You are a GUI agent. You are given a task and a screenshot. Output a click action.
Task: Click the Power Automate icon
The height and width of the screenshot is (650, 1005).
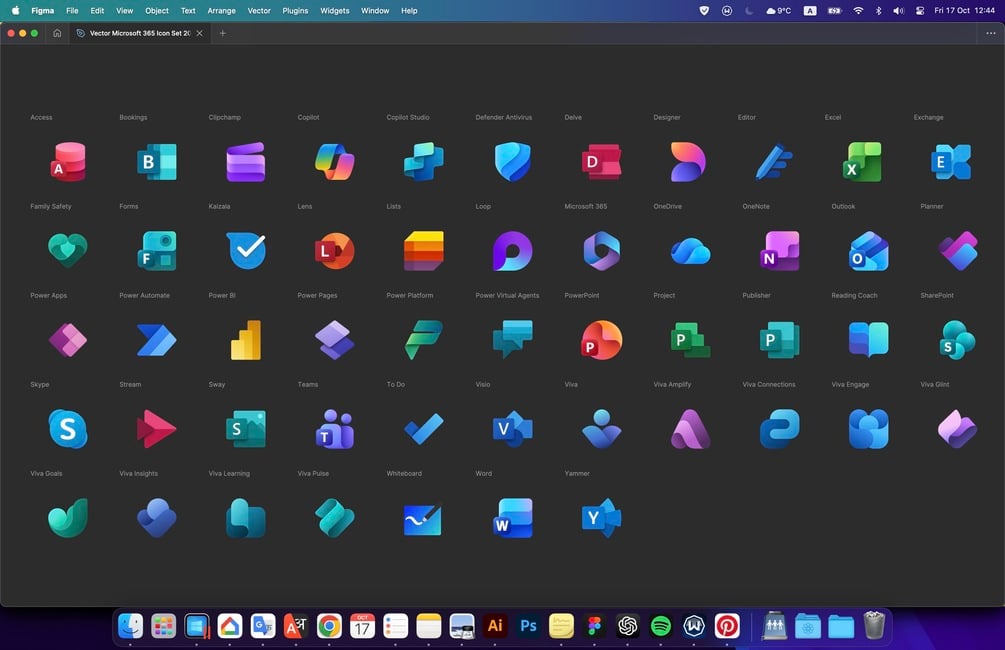[157, 340]
